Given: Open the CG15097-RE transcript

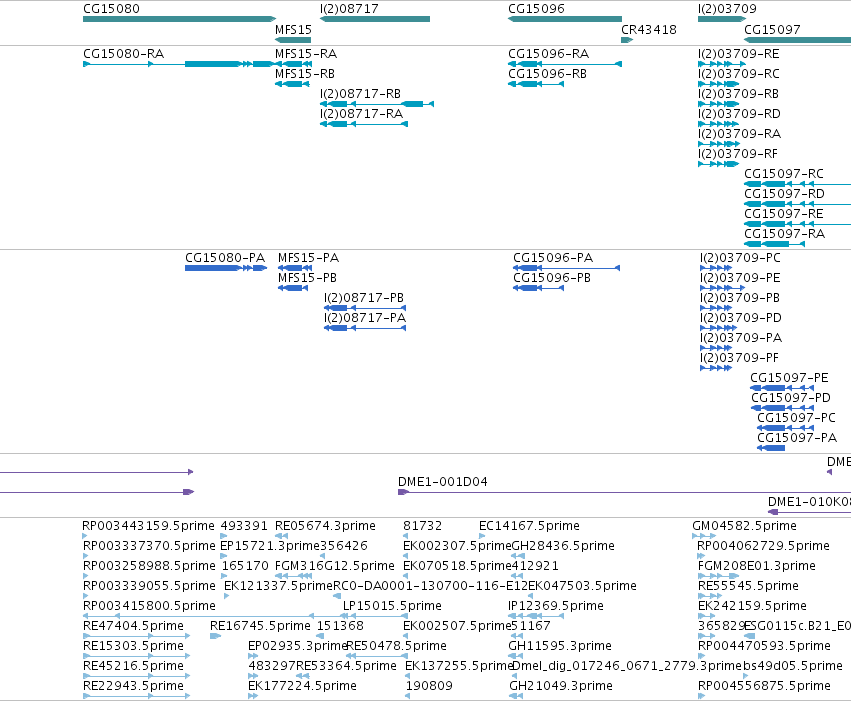Looking at the screenshot, I should 784,214.
